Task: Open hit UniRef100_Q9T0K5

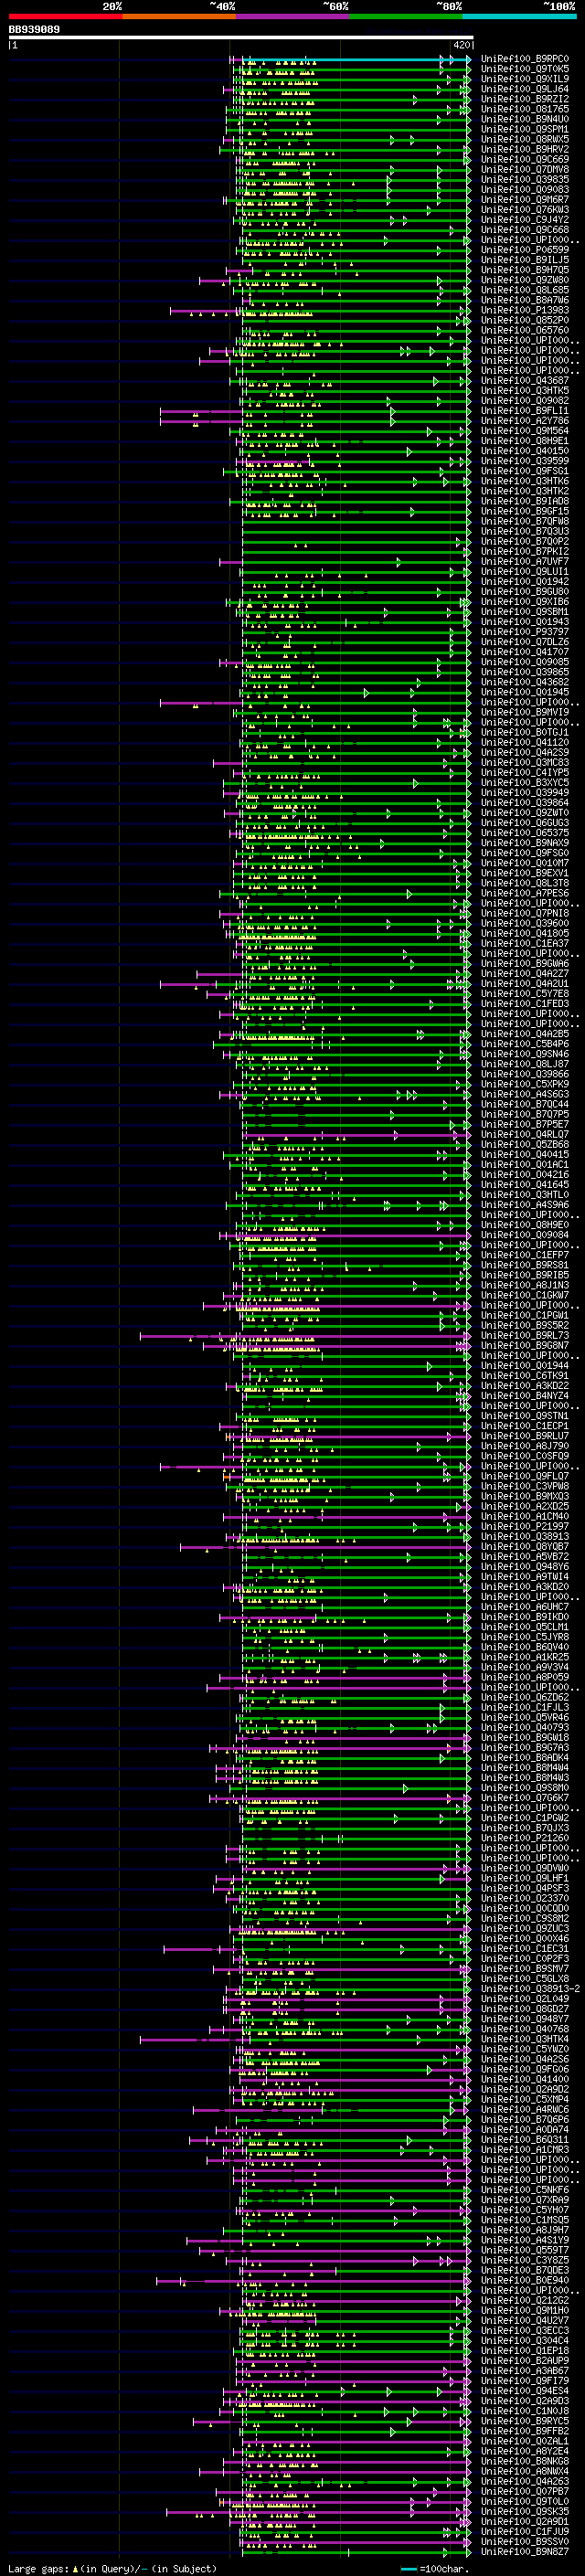Action: tap(525, 69)
